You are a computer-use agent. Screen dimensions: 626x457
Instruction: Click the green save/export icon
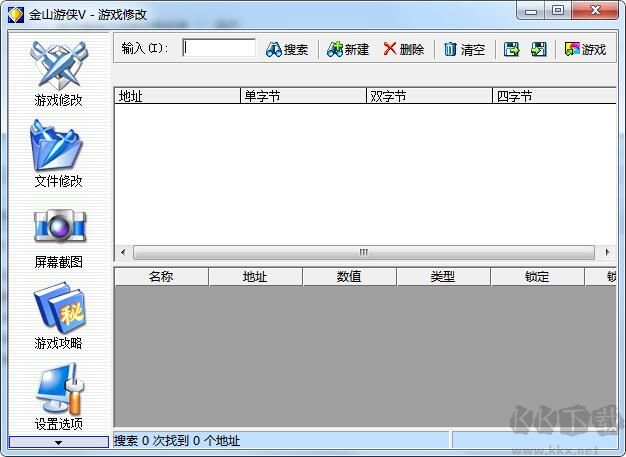point(511,49)
